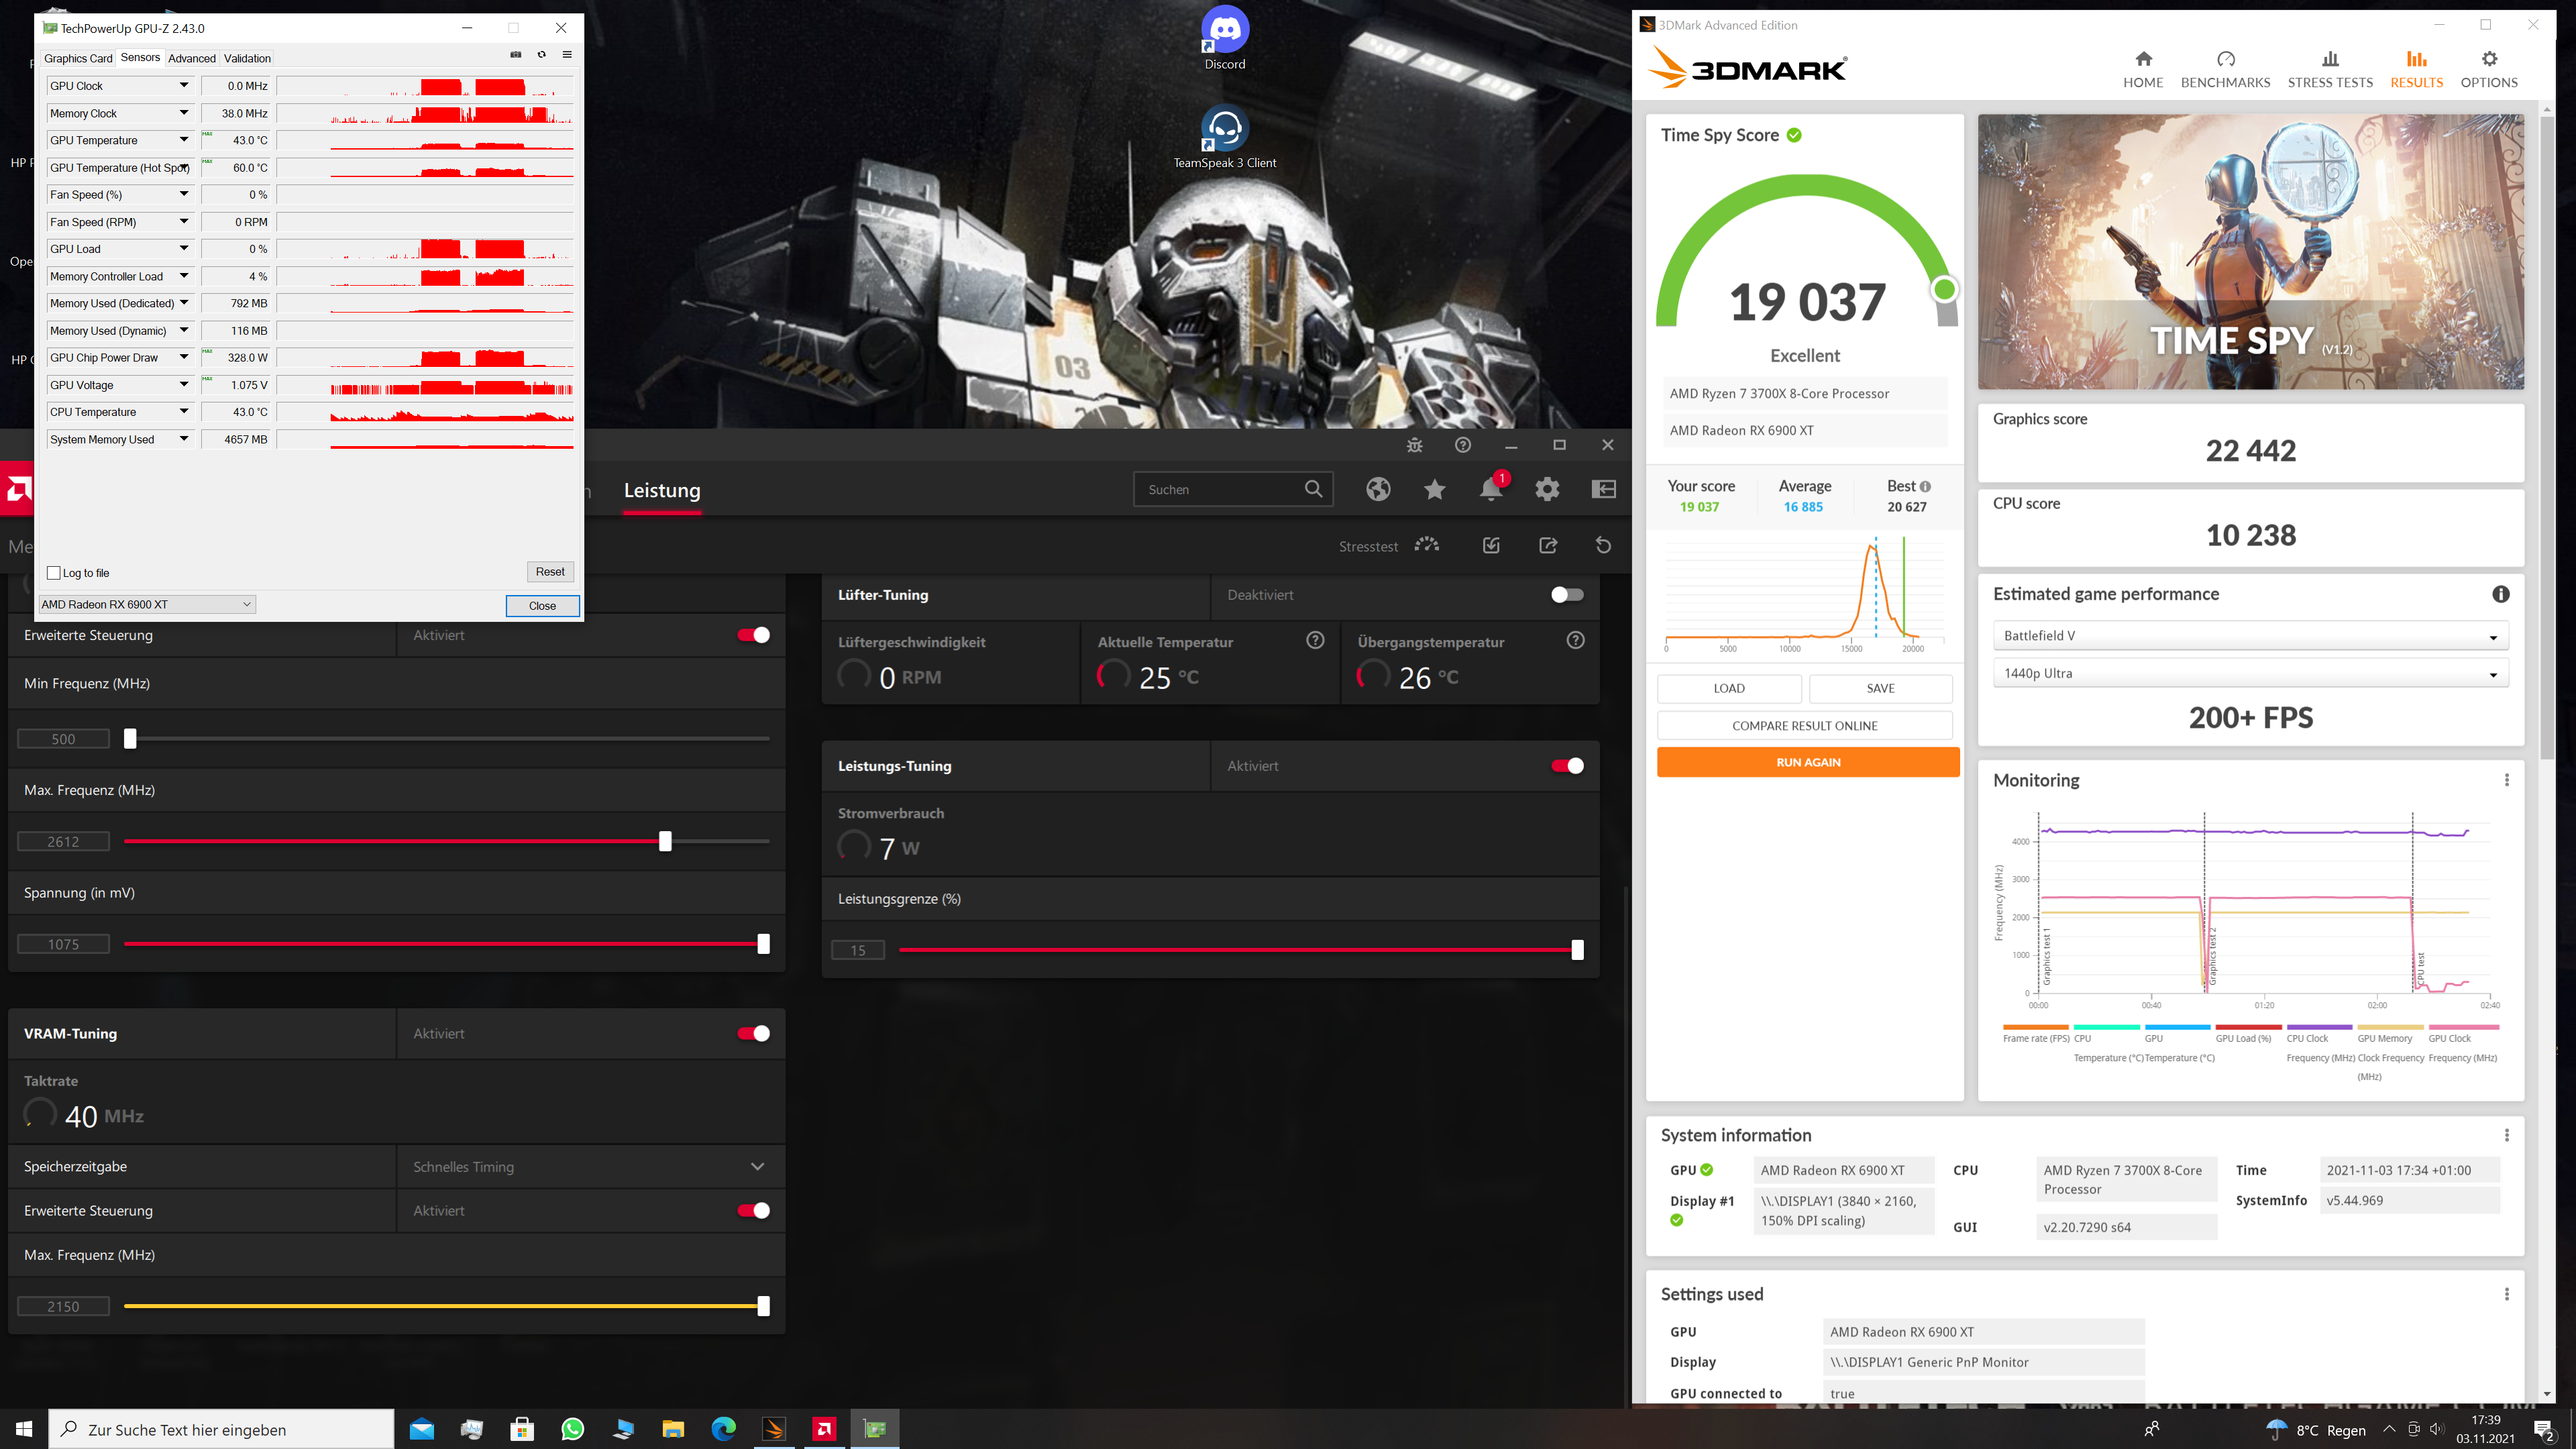Switch to GPU-Z Advanced tab
This screenshot has height=1449, width=2576.
tap(191, 58)
